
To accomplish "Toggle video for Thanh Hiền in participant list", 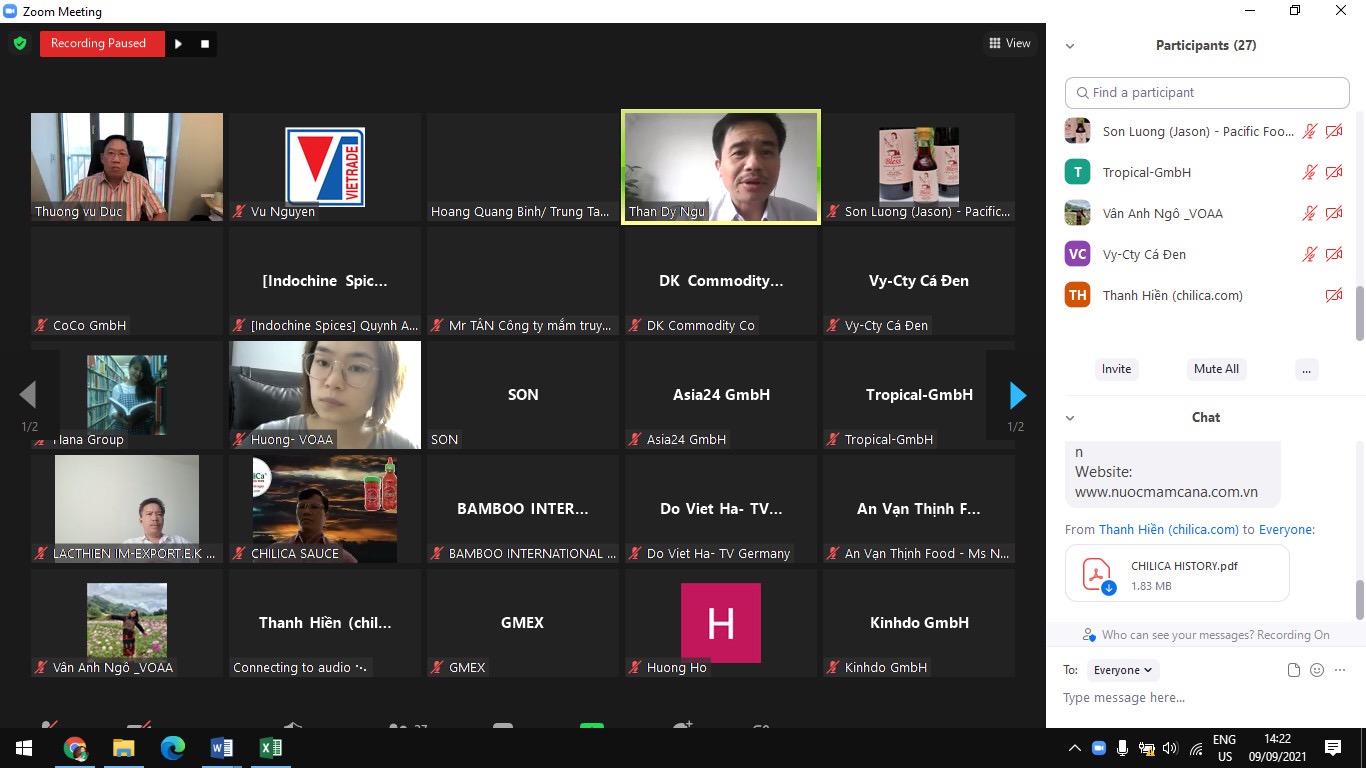I will 1333,296.
